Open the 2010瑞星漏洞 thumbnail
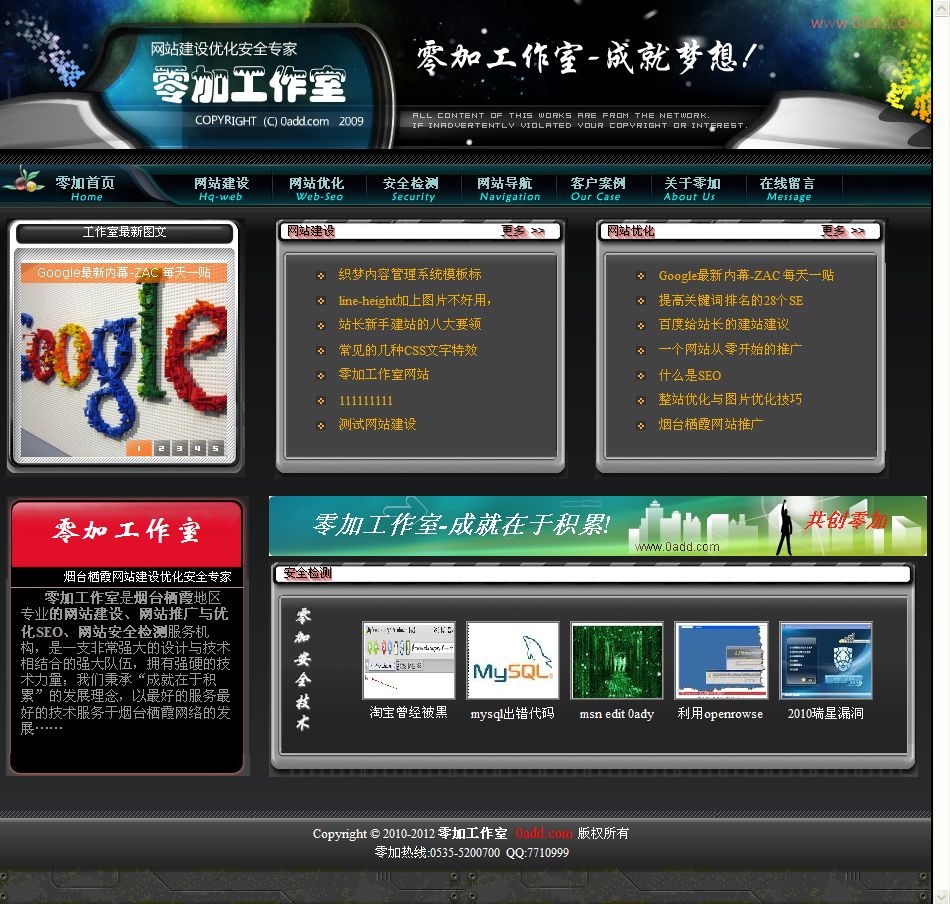This screenshot has width=950, height=904. click(825, 660)
